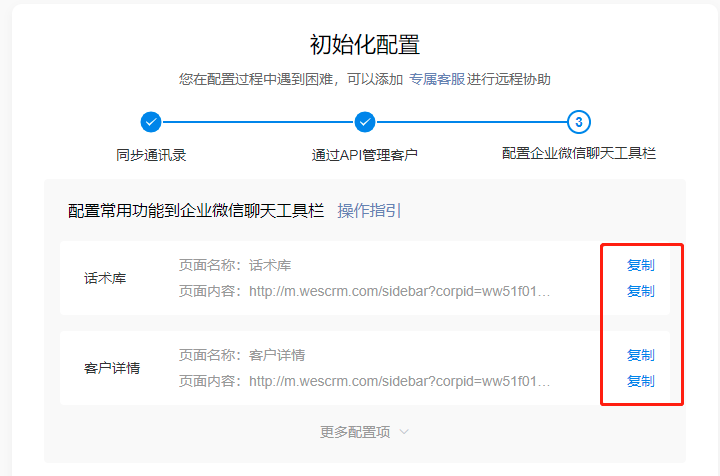Click the step 2 checkmark circle icon
The image size is (720, 476).
[365, 122]
